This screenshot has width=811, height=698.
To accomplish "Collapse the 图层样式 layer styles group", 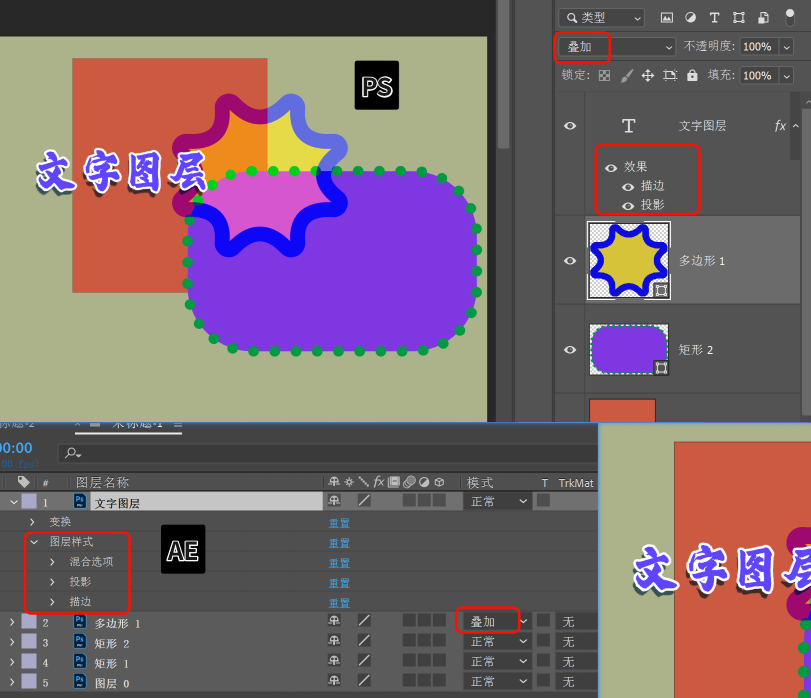I will coord(34,542).
